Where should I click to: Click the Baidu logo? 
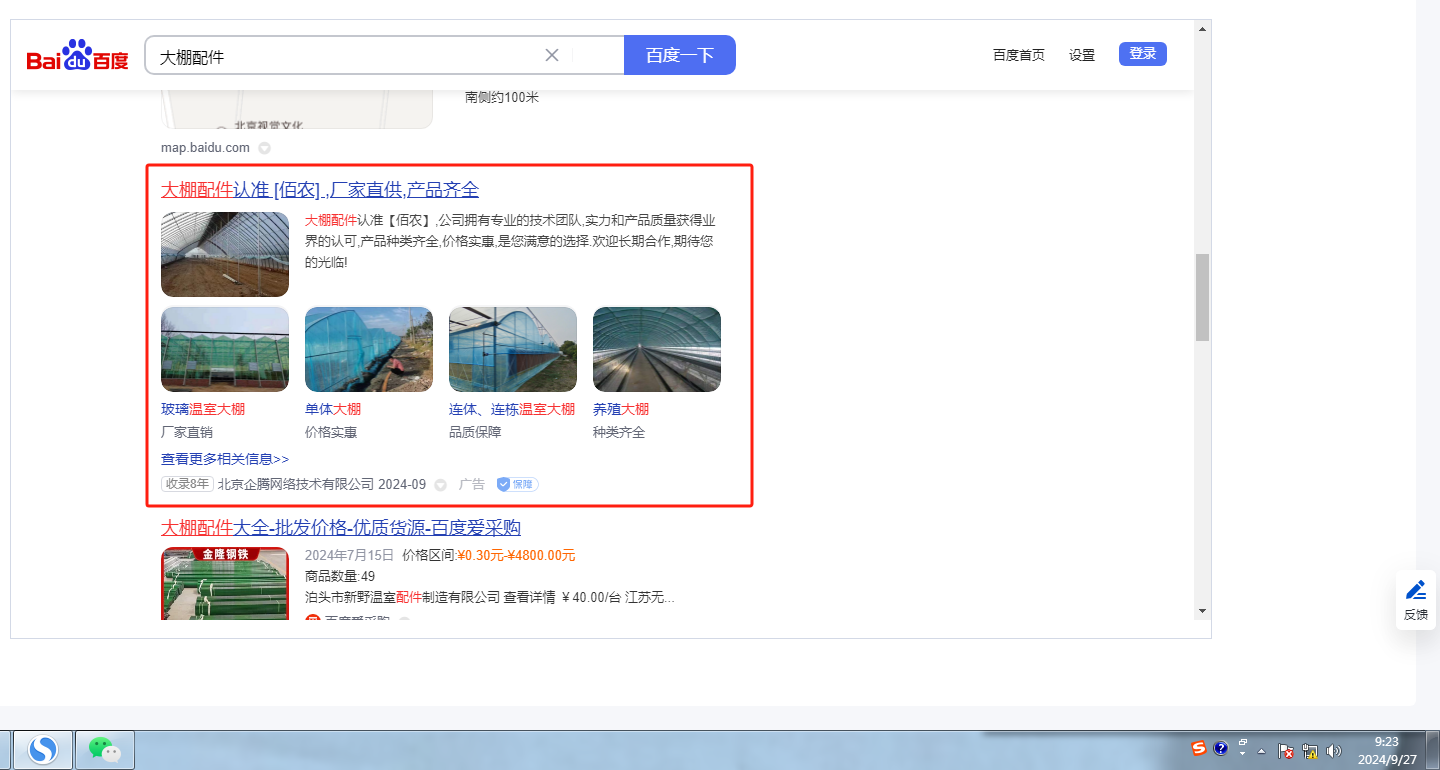[x=77, y=56]
